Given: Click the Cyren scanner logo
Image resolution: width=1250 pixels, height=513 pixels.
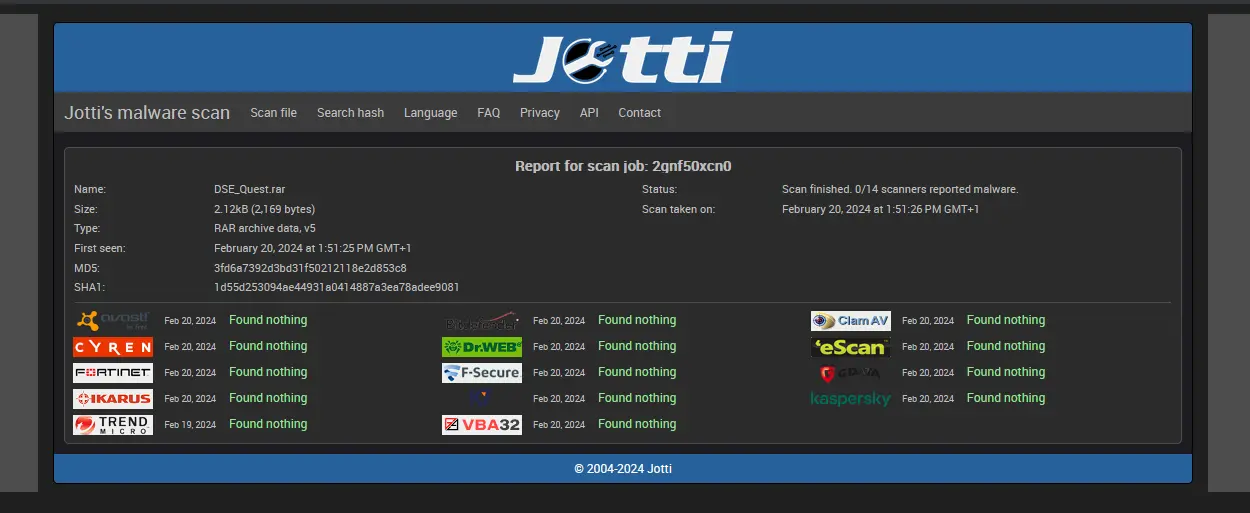Looking at the screenshot, I should click(113, 347).
